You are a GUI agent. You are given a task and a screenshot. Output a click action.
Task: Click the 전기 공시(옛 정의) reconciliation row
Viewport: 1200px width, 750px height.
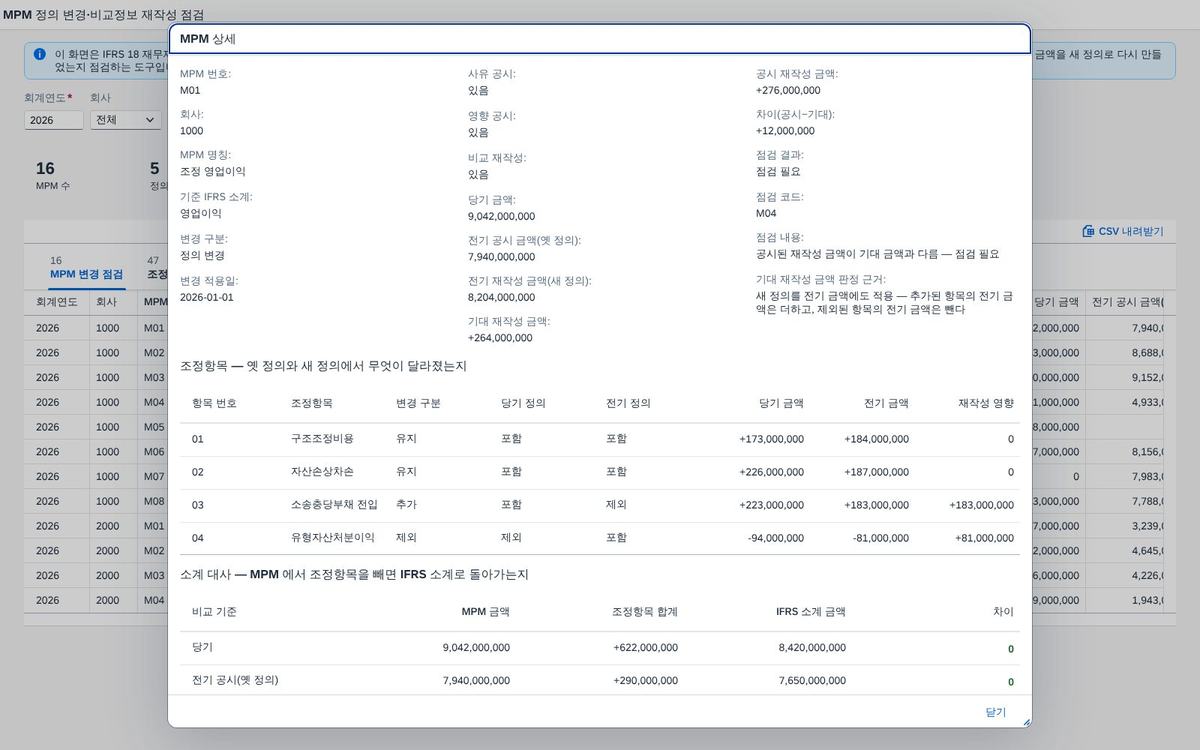pyautogui.click(x=600, y=680)
